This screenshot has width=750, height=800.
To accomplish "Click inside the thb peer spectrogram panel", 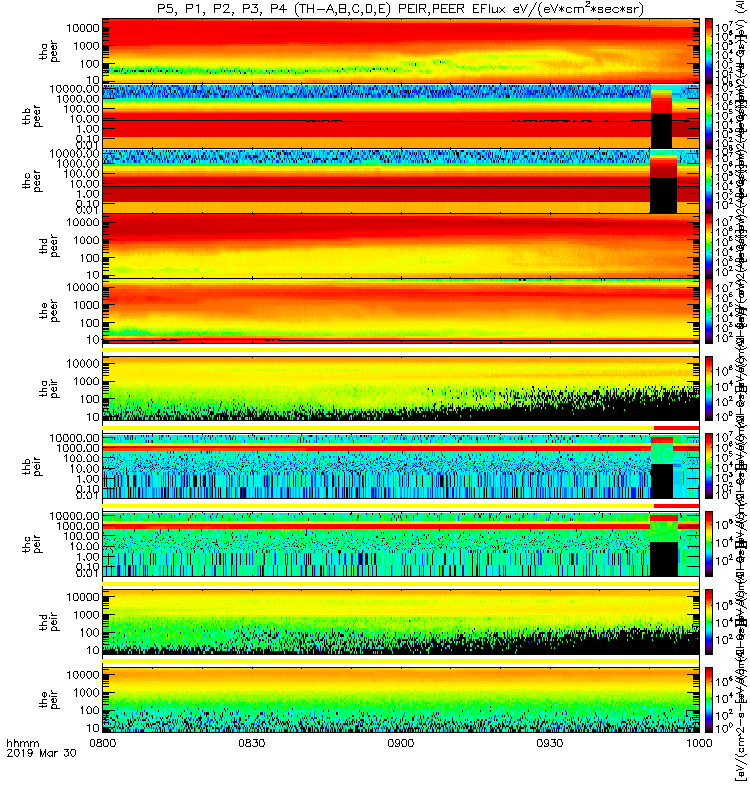I will click(x=401, y=116).
